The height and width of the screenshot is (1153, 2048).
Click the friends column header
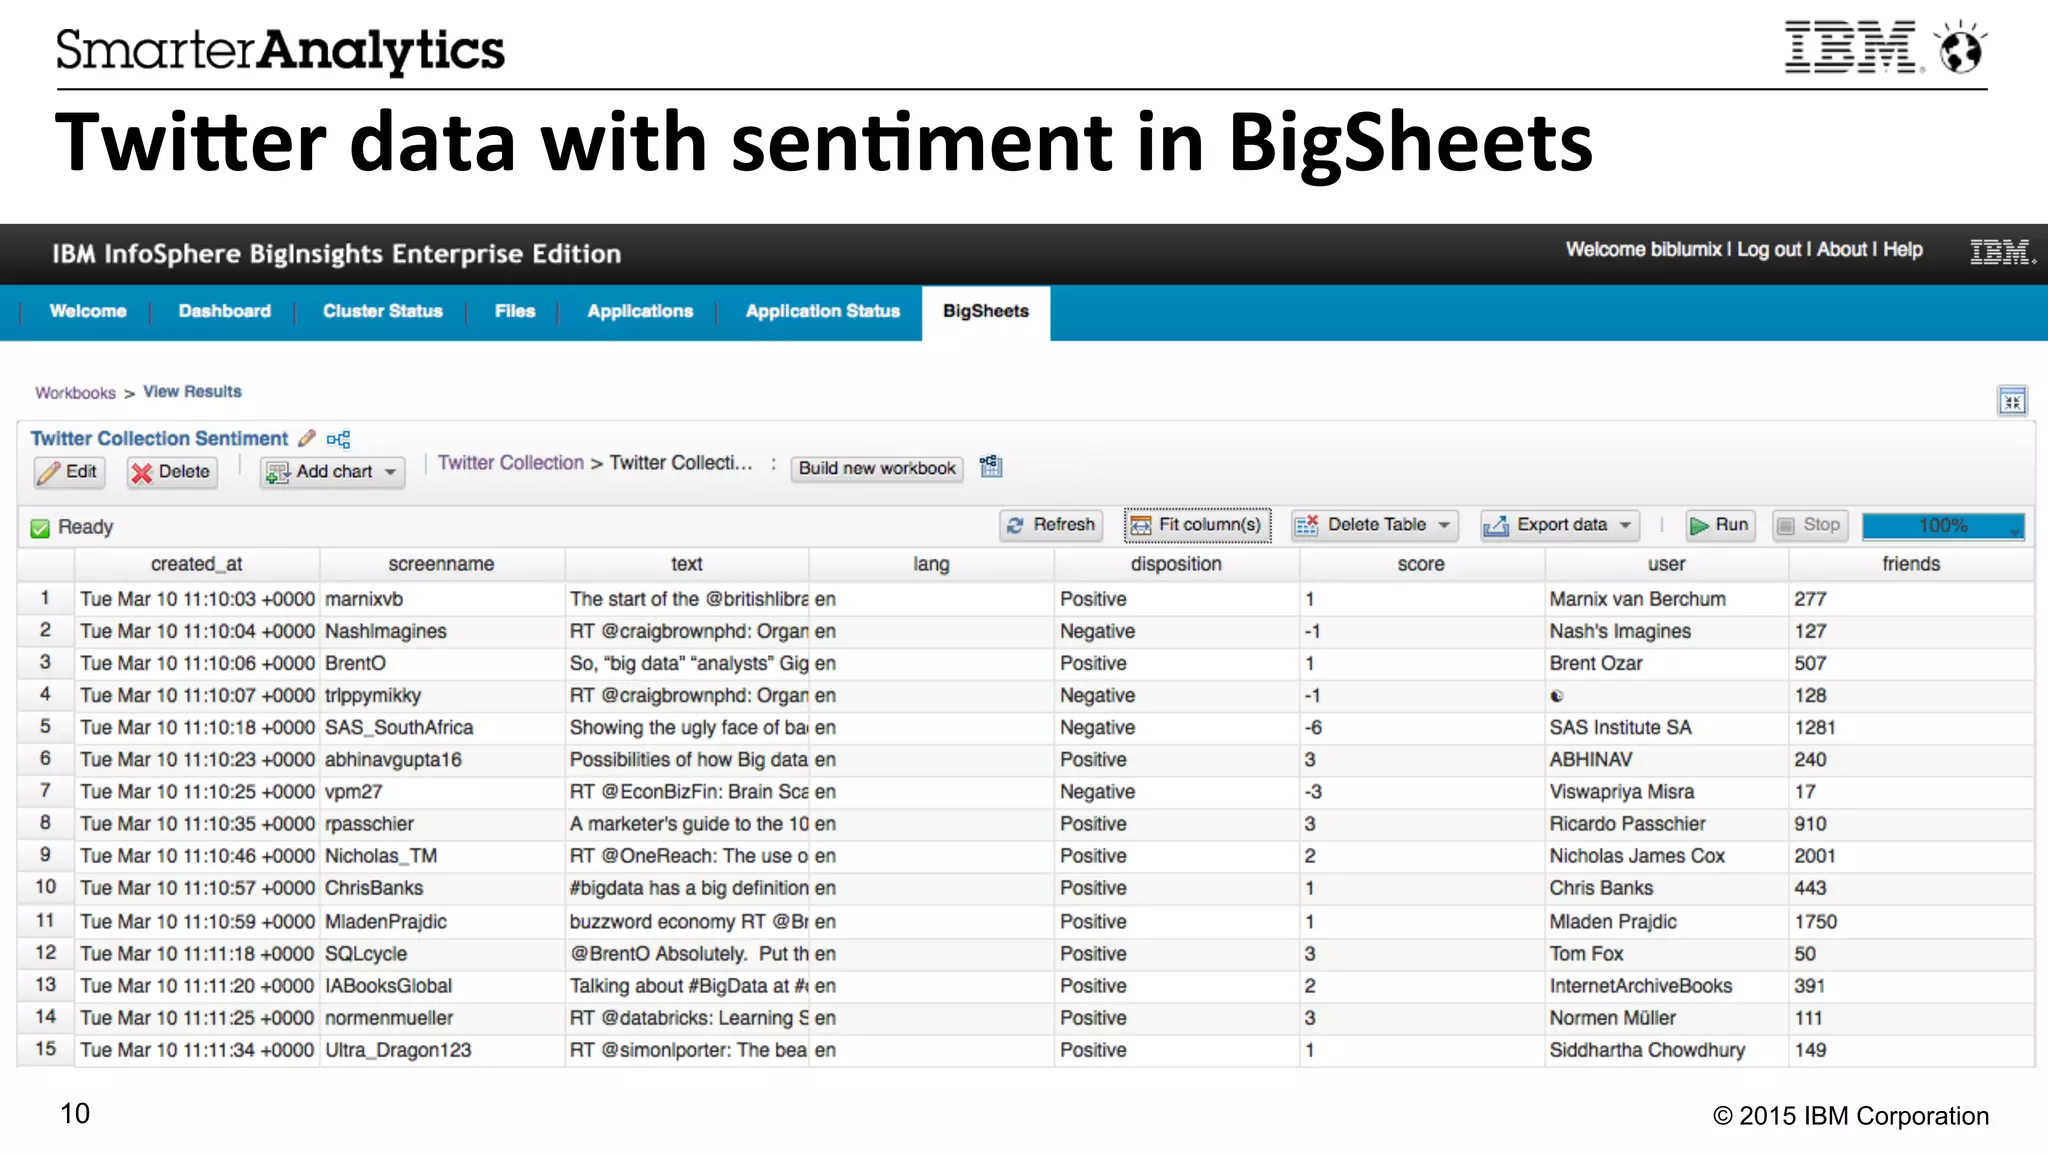point(1911,564)
